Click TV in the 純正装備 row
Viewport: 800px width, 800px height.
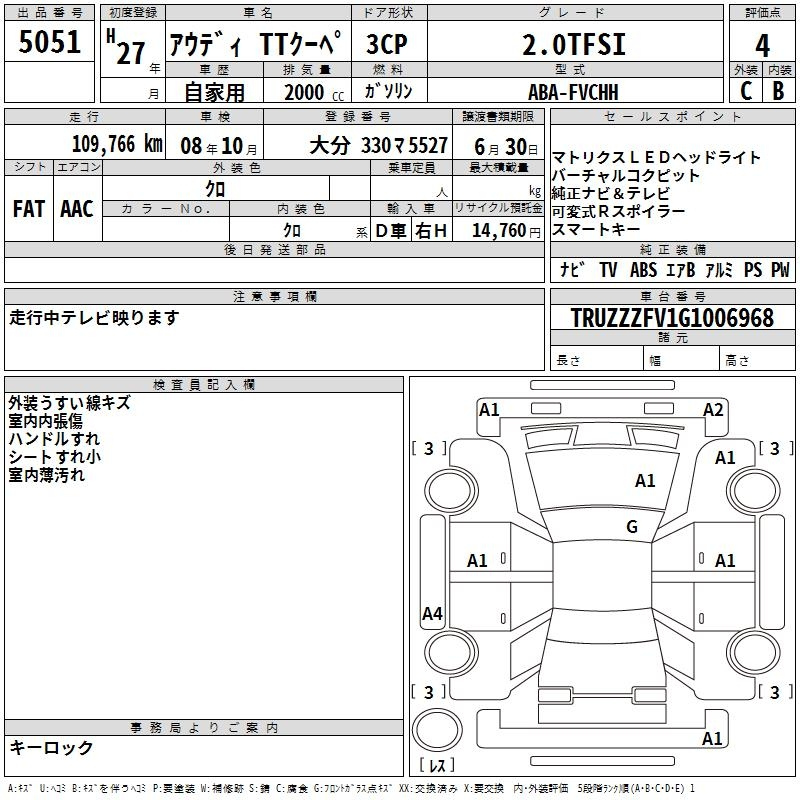608,269
